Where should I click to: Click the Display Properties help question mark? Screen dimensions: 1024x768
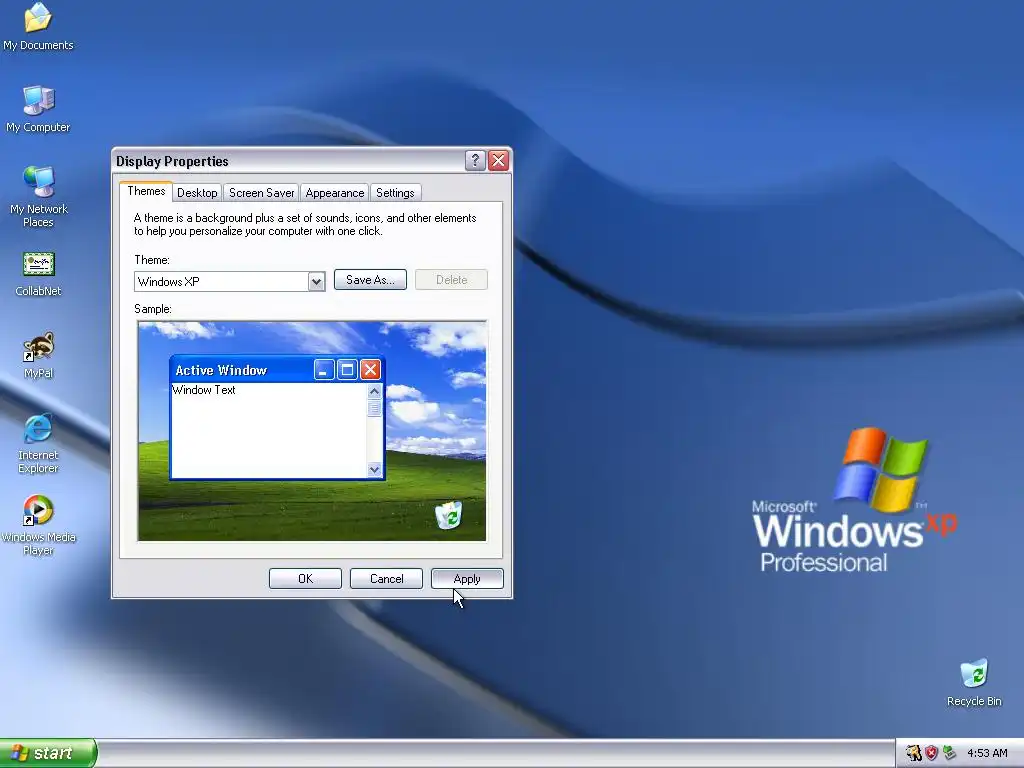pos(475,161)
